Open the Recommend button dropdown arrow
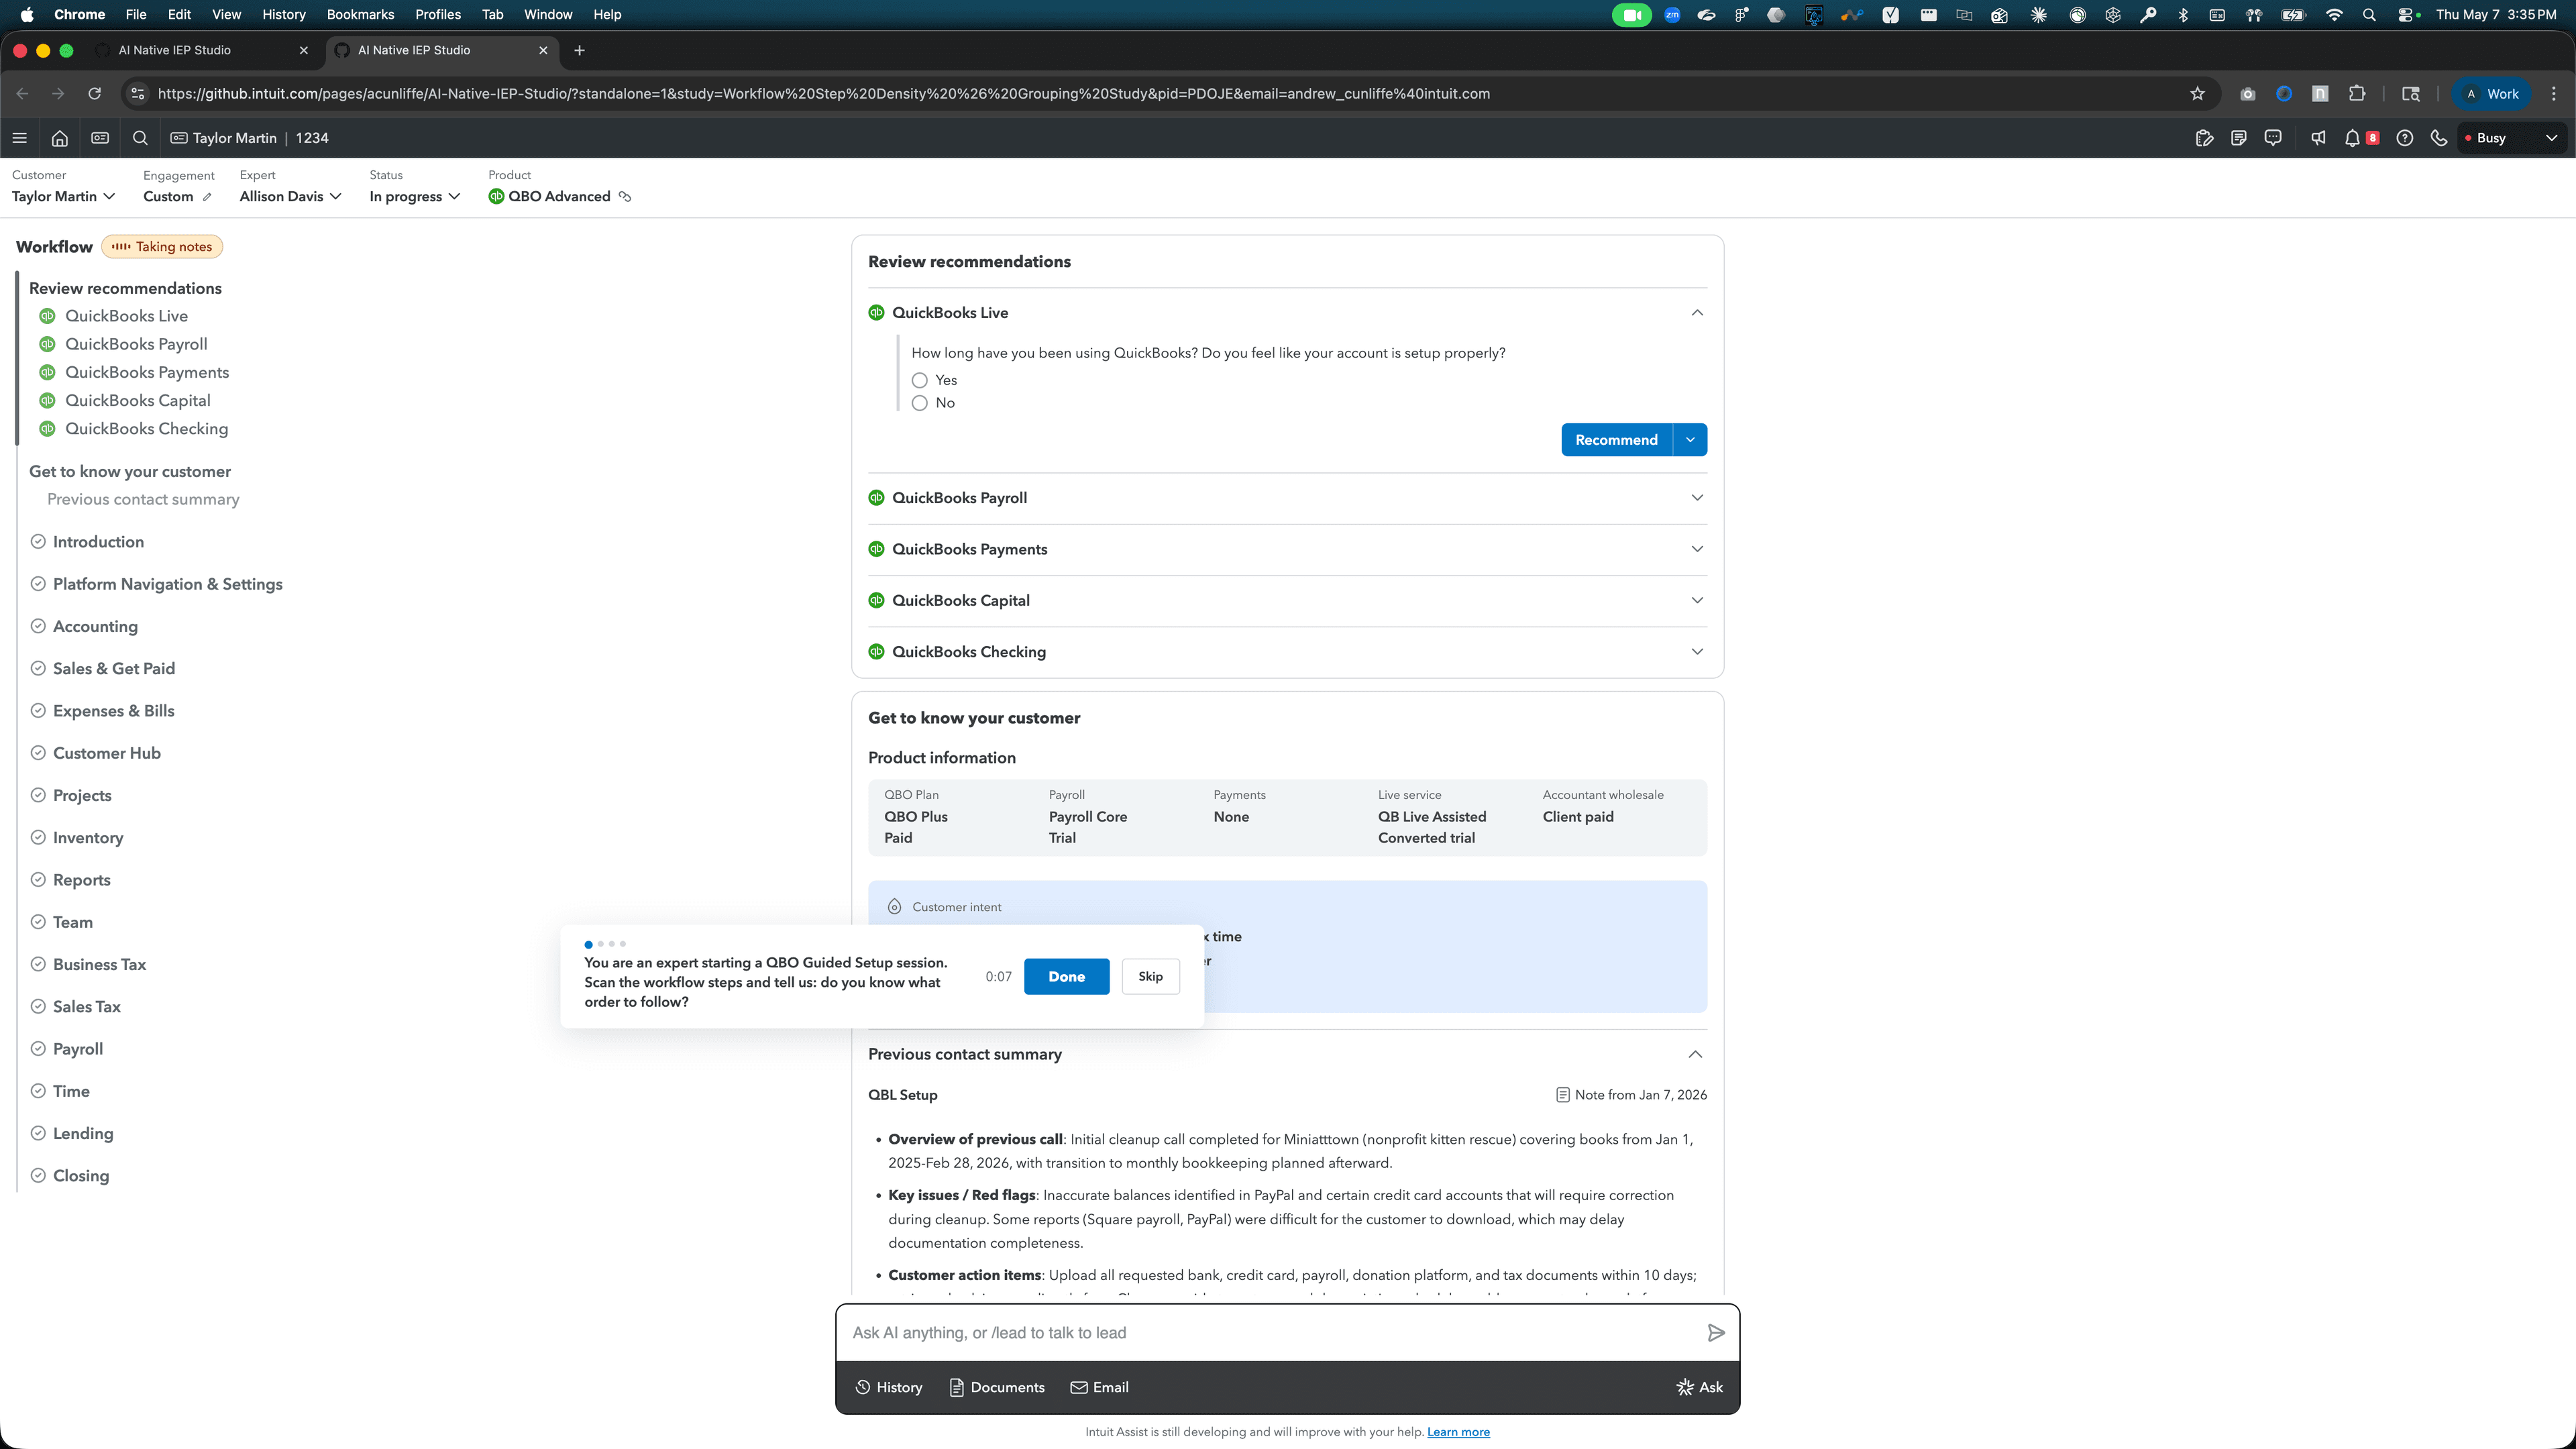 pos(1690,440)
